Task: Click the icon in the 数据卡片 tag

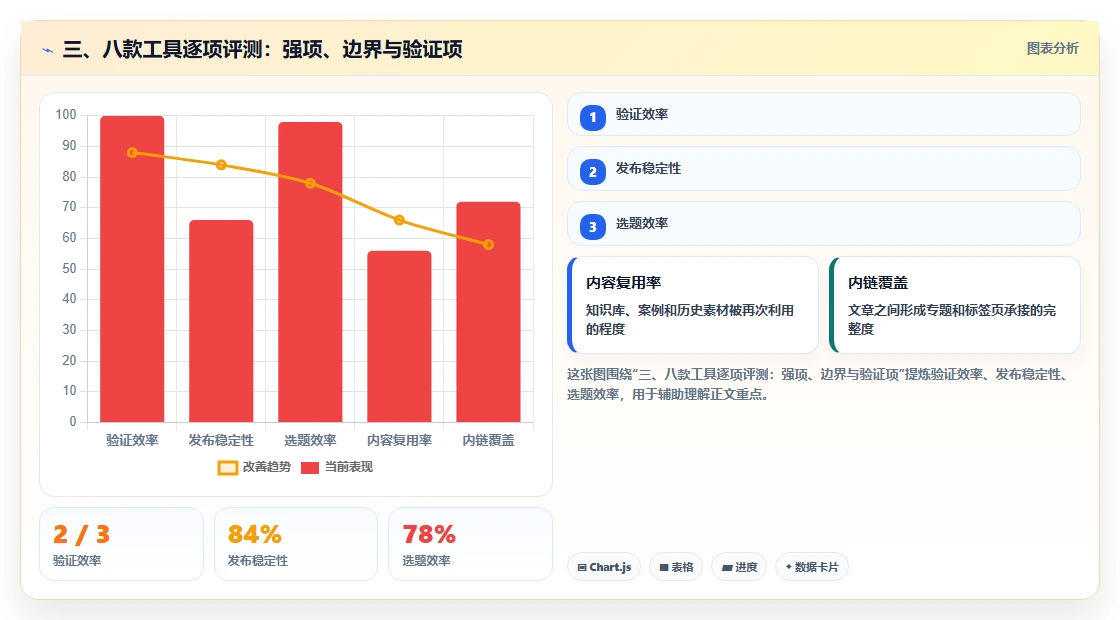Action: click(x=789, y=566)
